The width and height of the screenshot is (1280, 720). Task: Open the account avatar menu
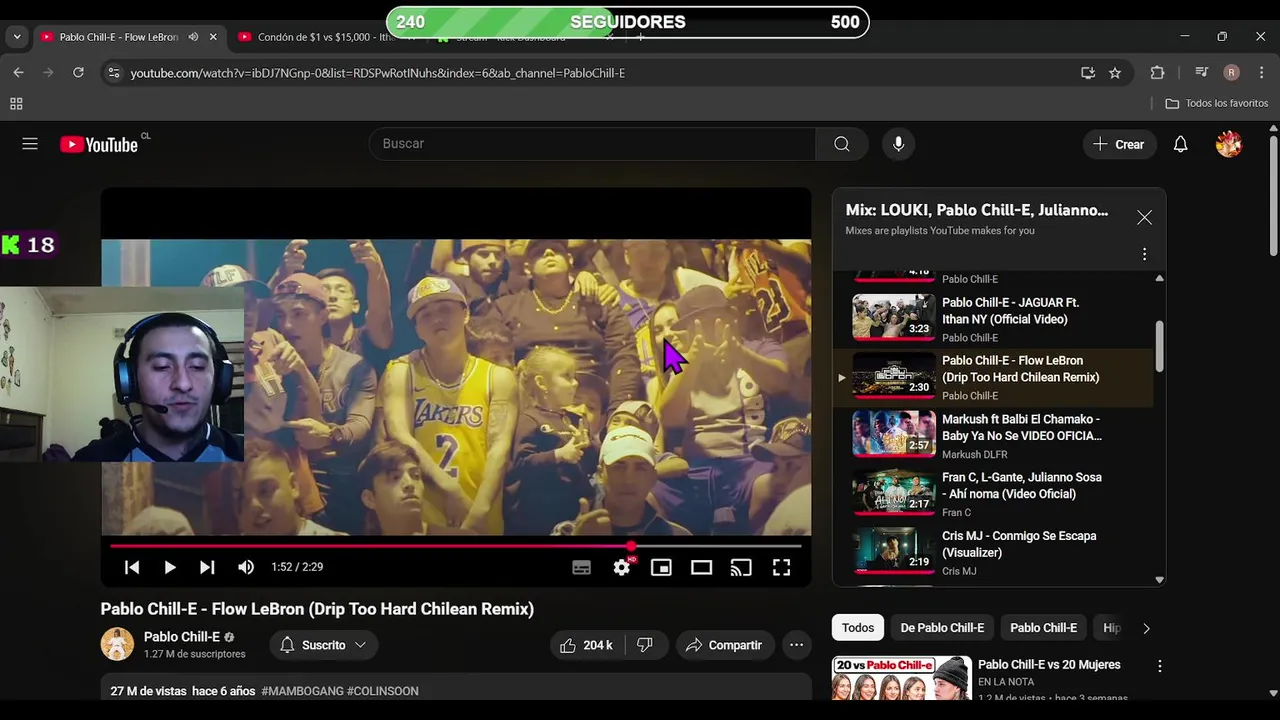(x=1229, y=144)
